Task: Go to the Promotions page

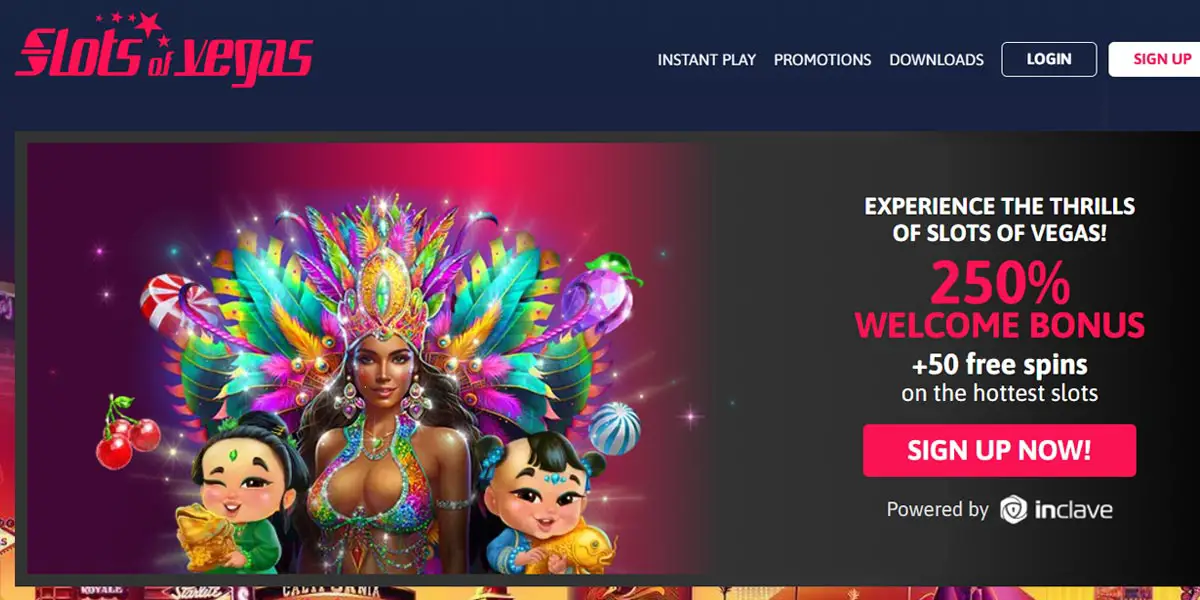Action: [x=823, y=60]
